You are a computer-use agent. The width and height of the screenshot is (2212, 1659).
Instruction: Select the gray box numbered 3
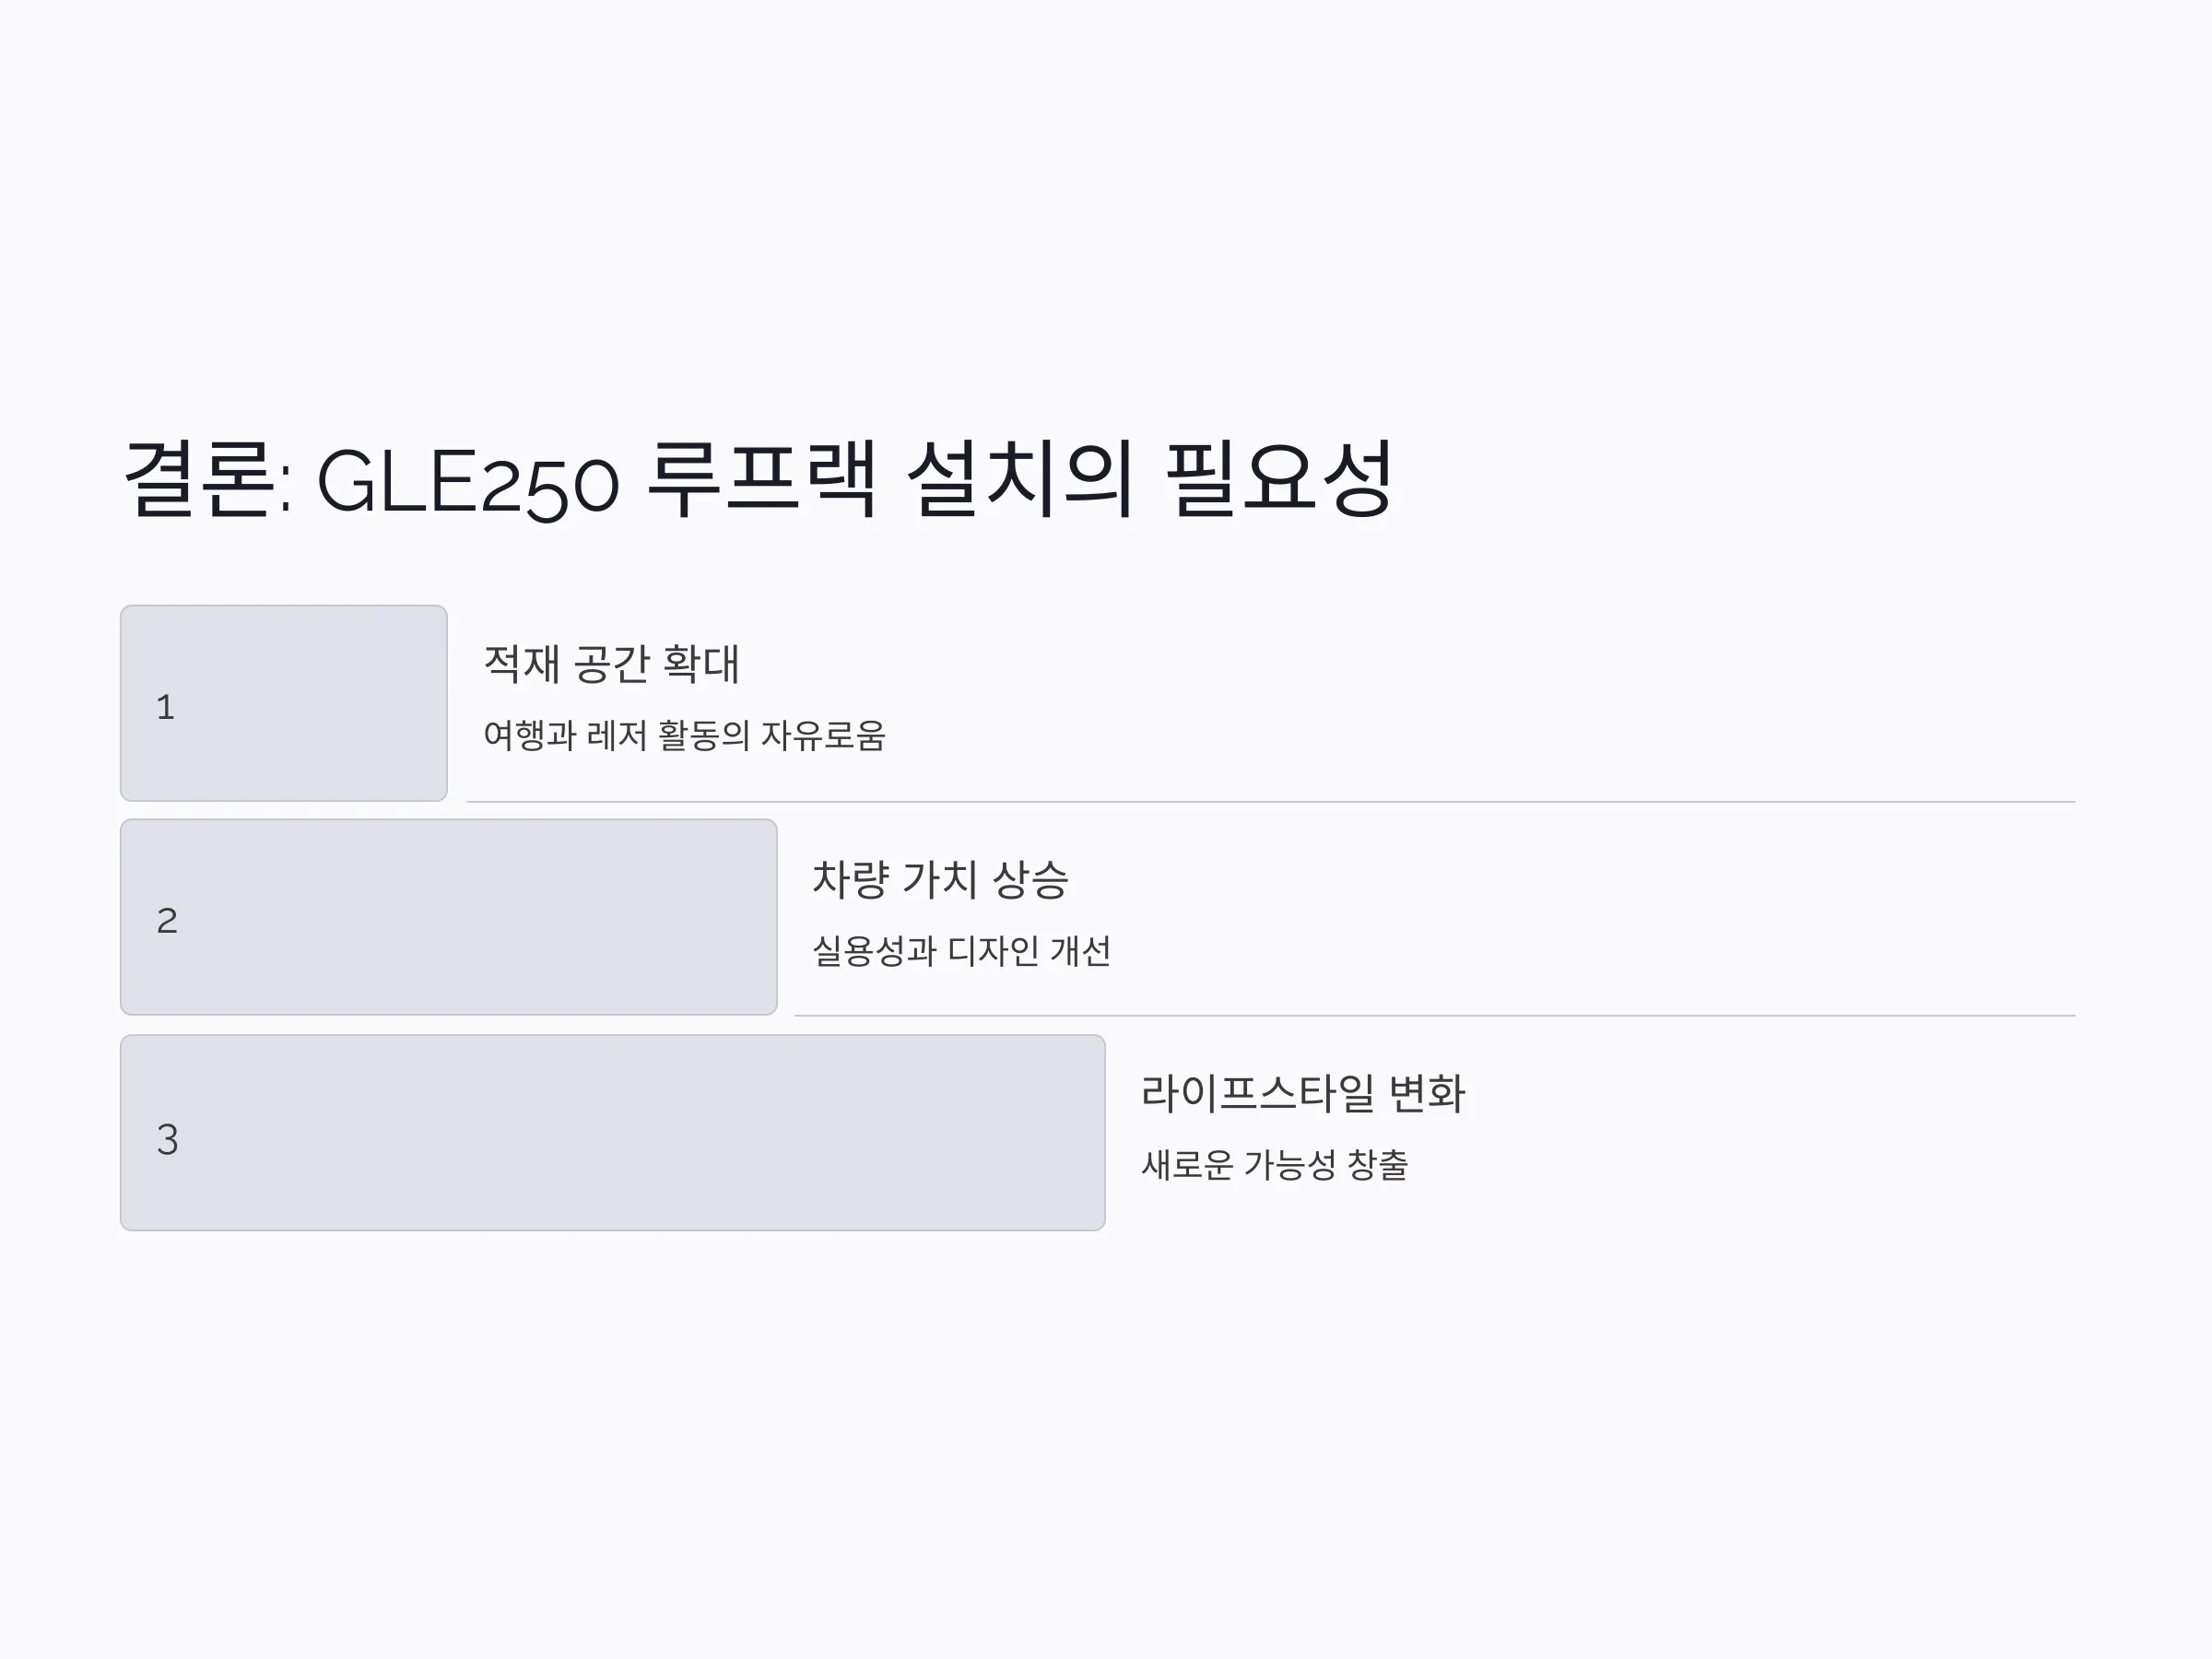(x=613, y=1132)
